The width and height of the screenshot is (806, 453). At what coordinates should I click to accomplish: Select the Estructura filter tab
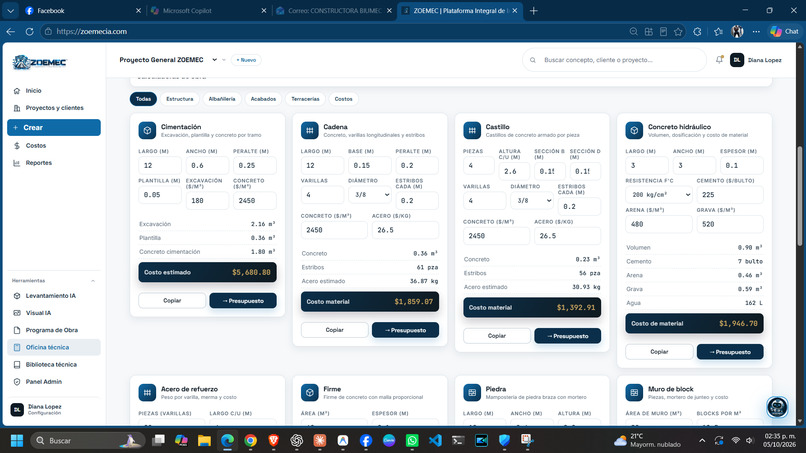pos(179,99)
